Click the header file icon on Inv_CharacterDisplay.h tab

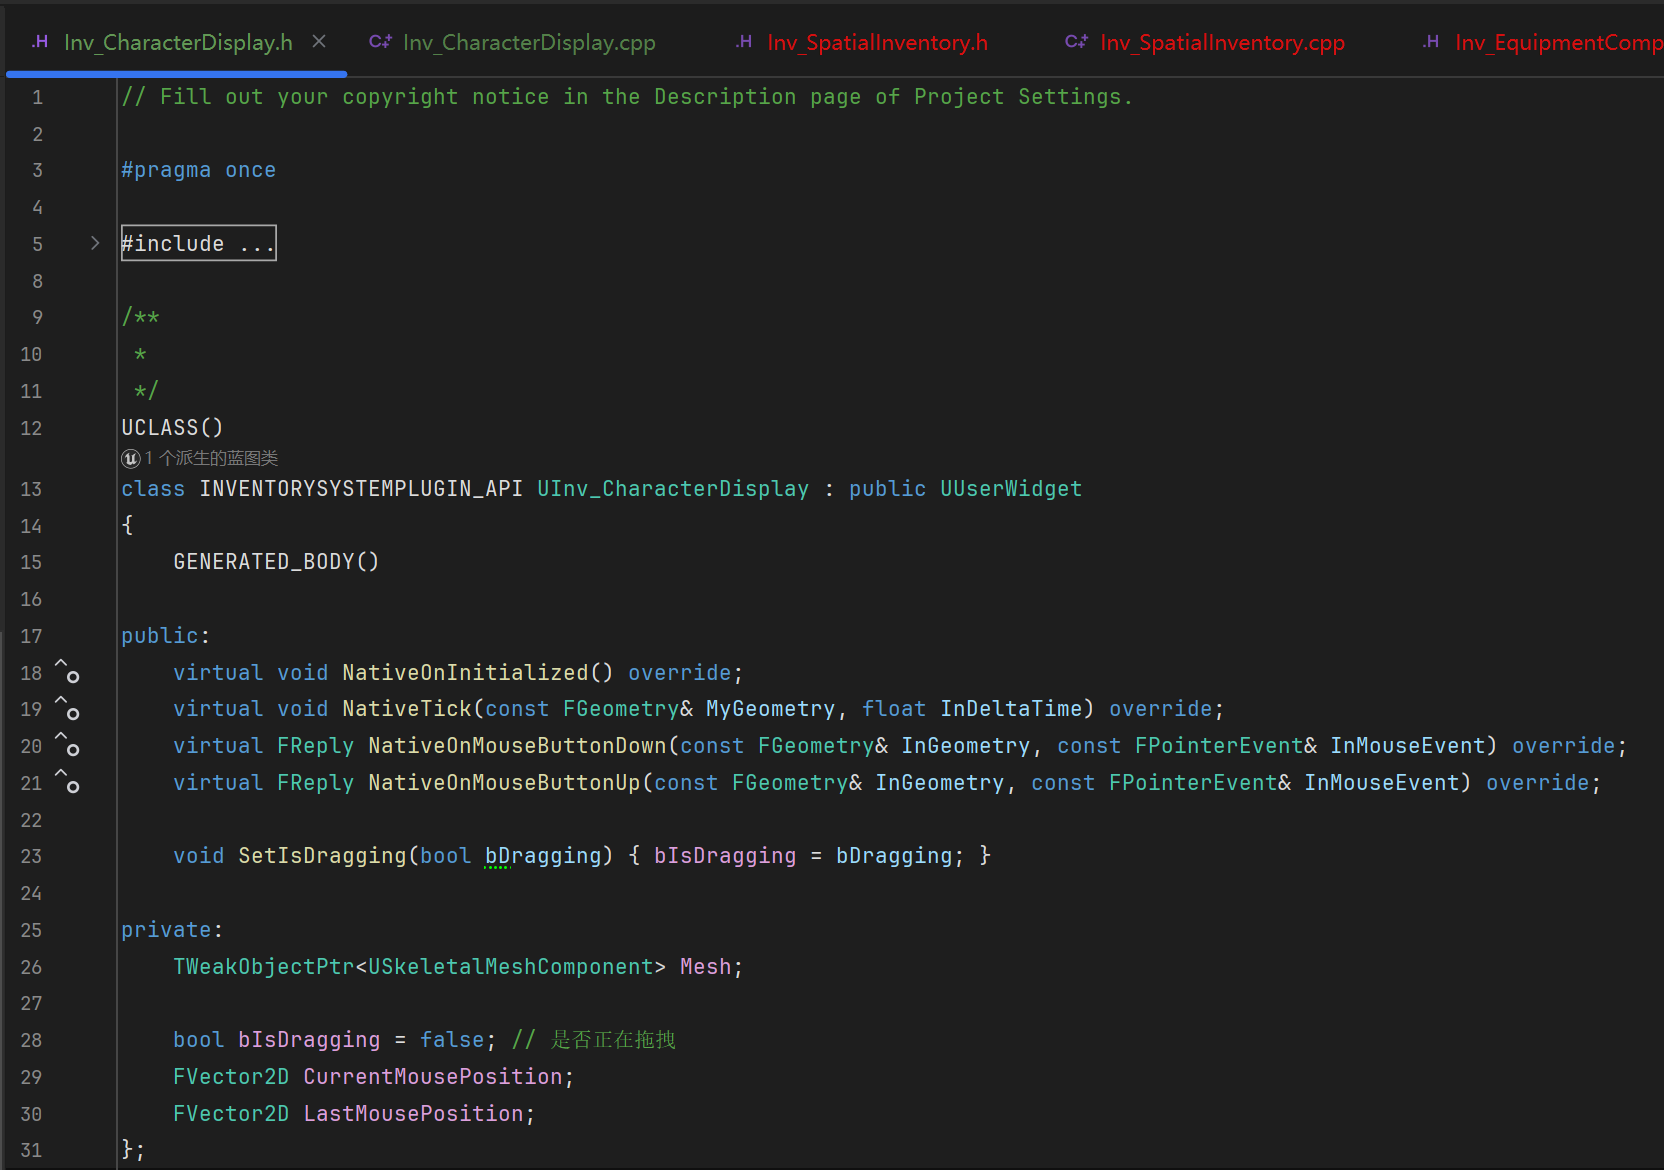pyautogui.click(x=40, y=42)
